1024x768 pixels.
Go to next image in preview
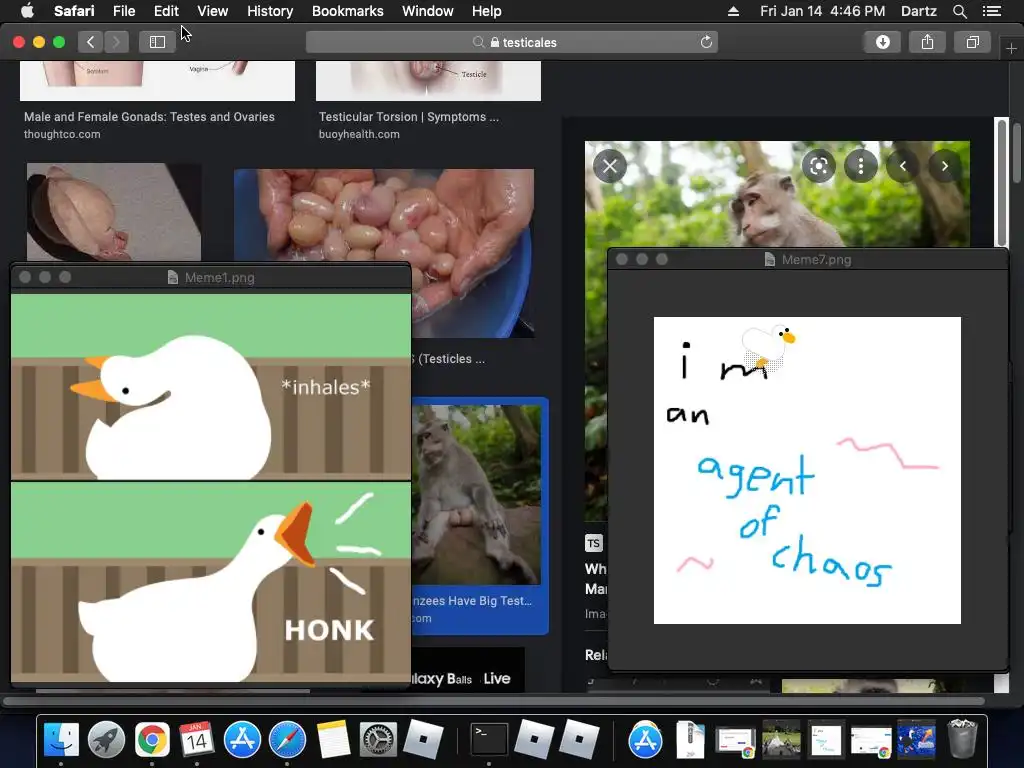pyautogui.click(x=944, y=166)
